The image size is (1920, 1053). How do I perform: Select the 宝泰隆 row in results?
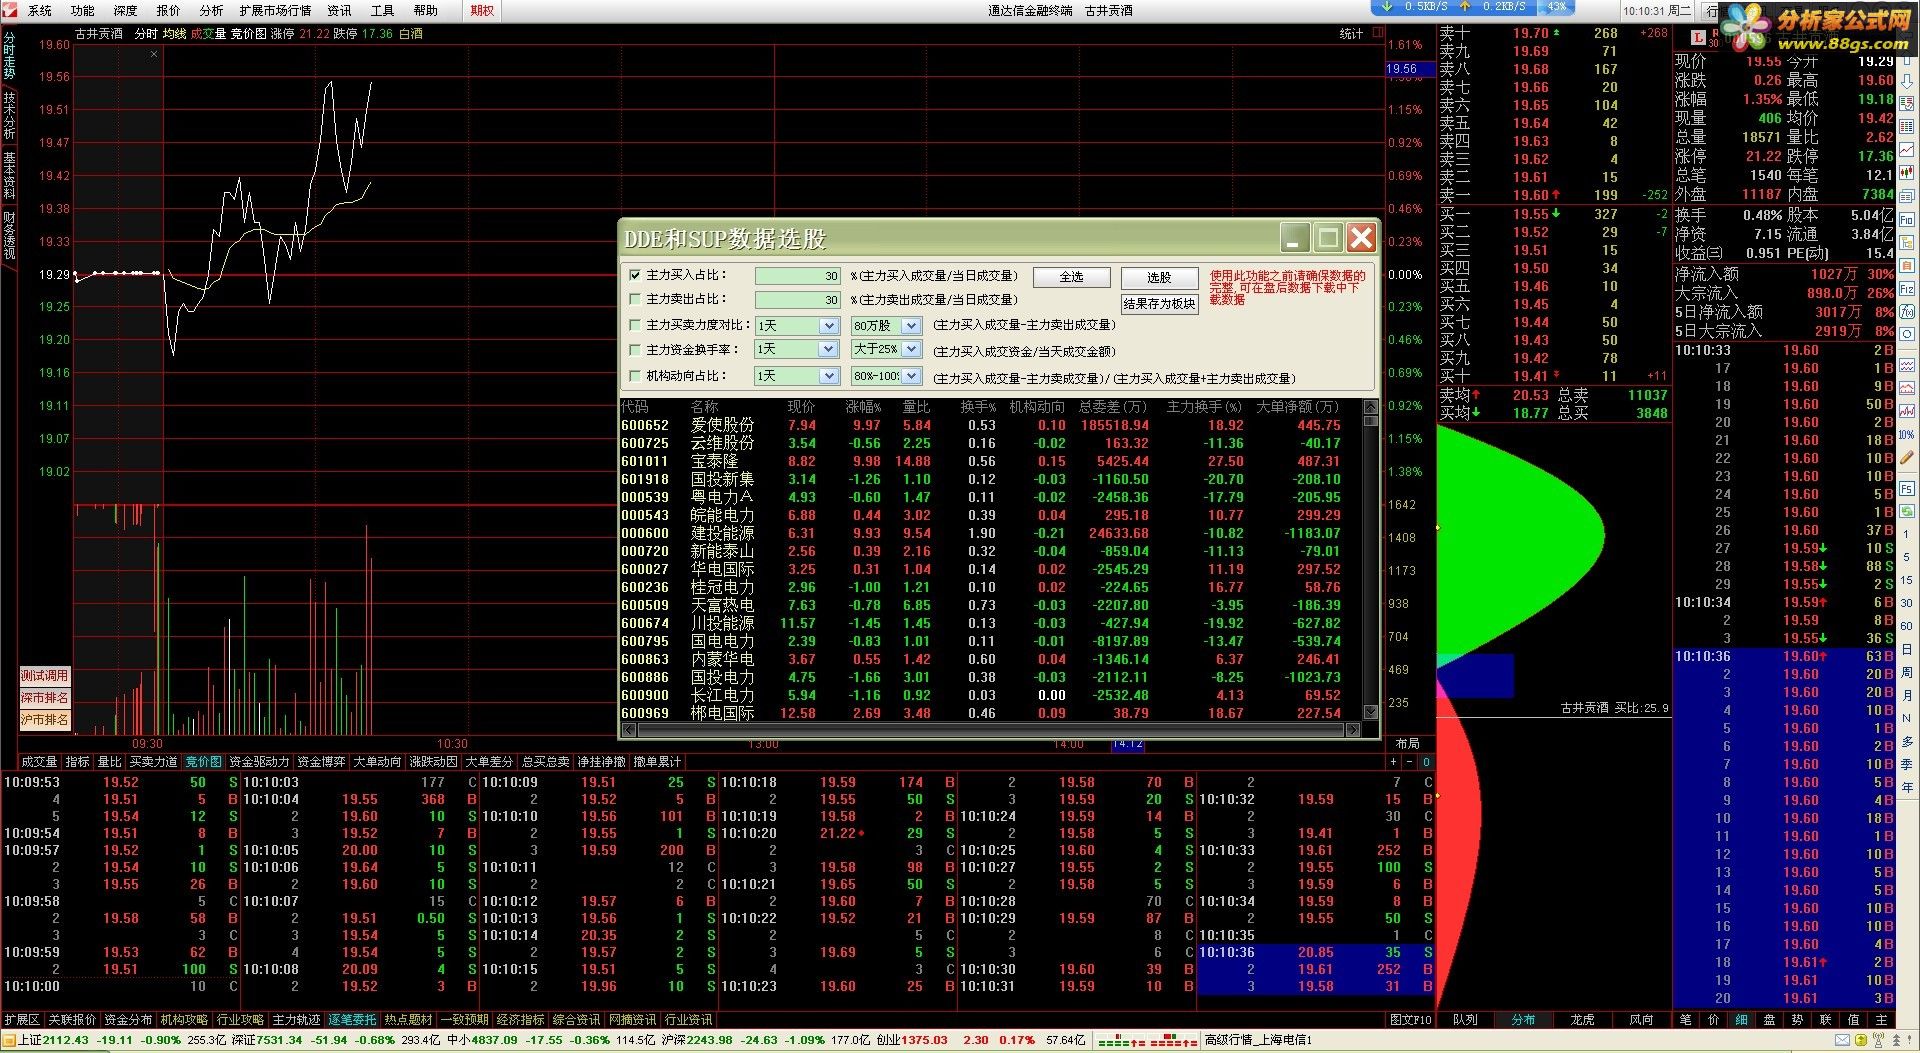click(990, 461)
